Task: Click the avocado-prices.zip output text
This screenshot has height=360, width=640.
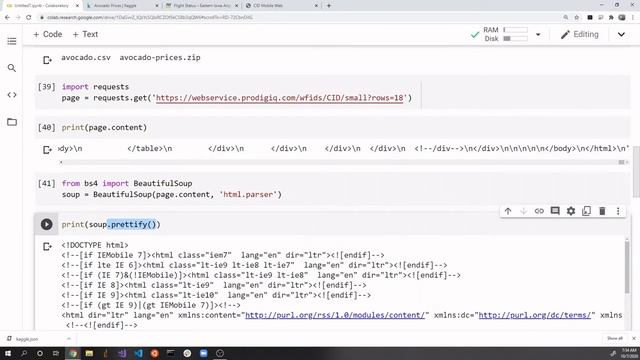Action: [x=160, y=58]
